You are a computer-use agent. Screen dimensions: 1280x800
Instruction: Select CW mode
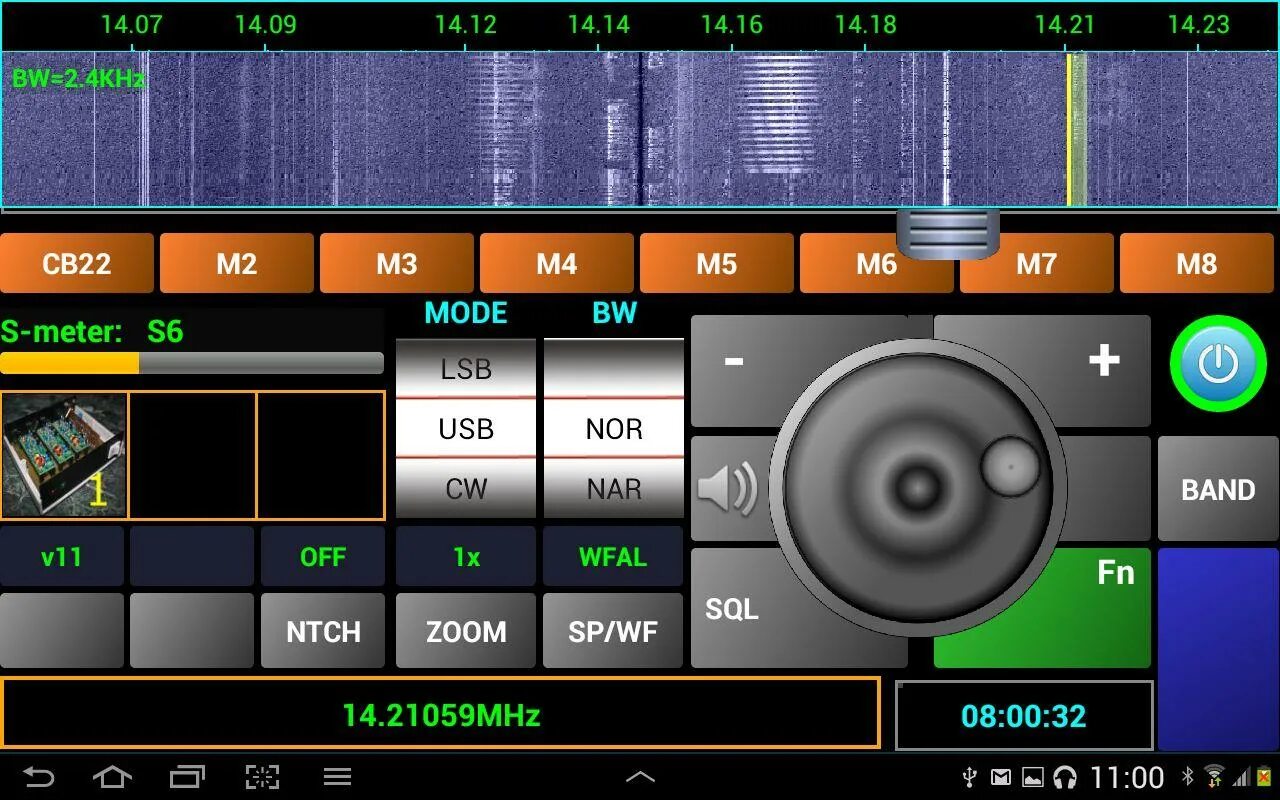pyautogui.click(x=466, y=488)
